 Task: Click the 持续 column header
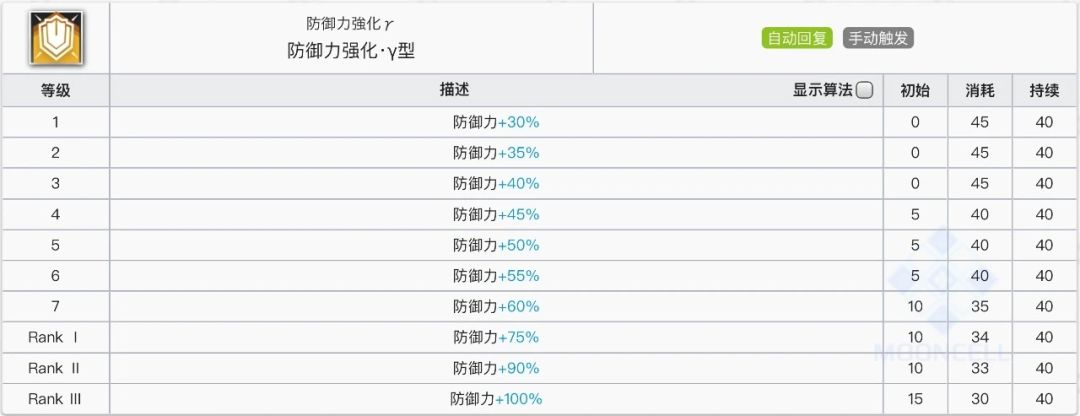[x=1044, y=90]
